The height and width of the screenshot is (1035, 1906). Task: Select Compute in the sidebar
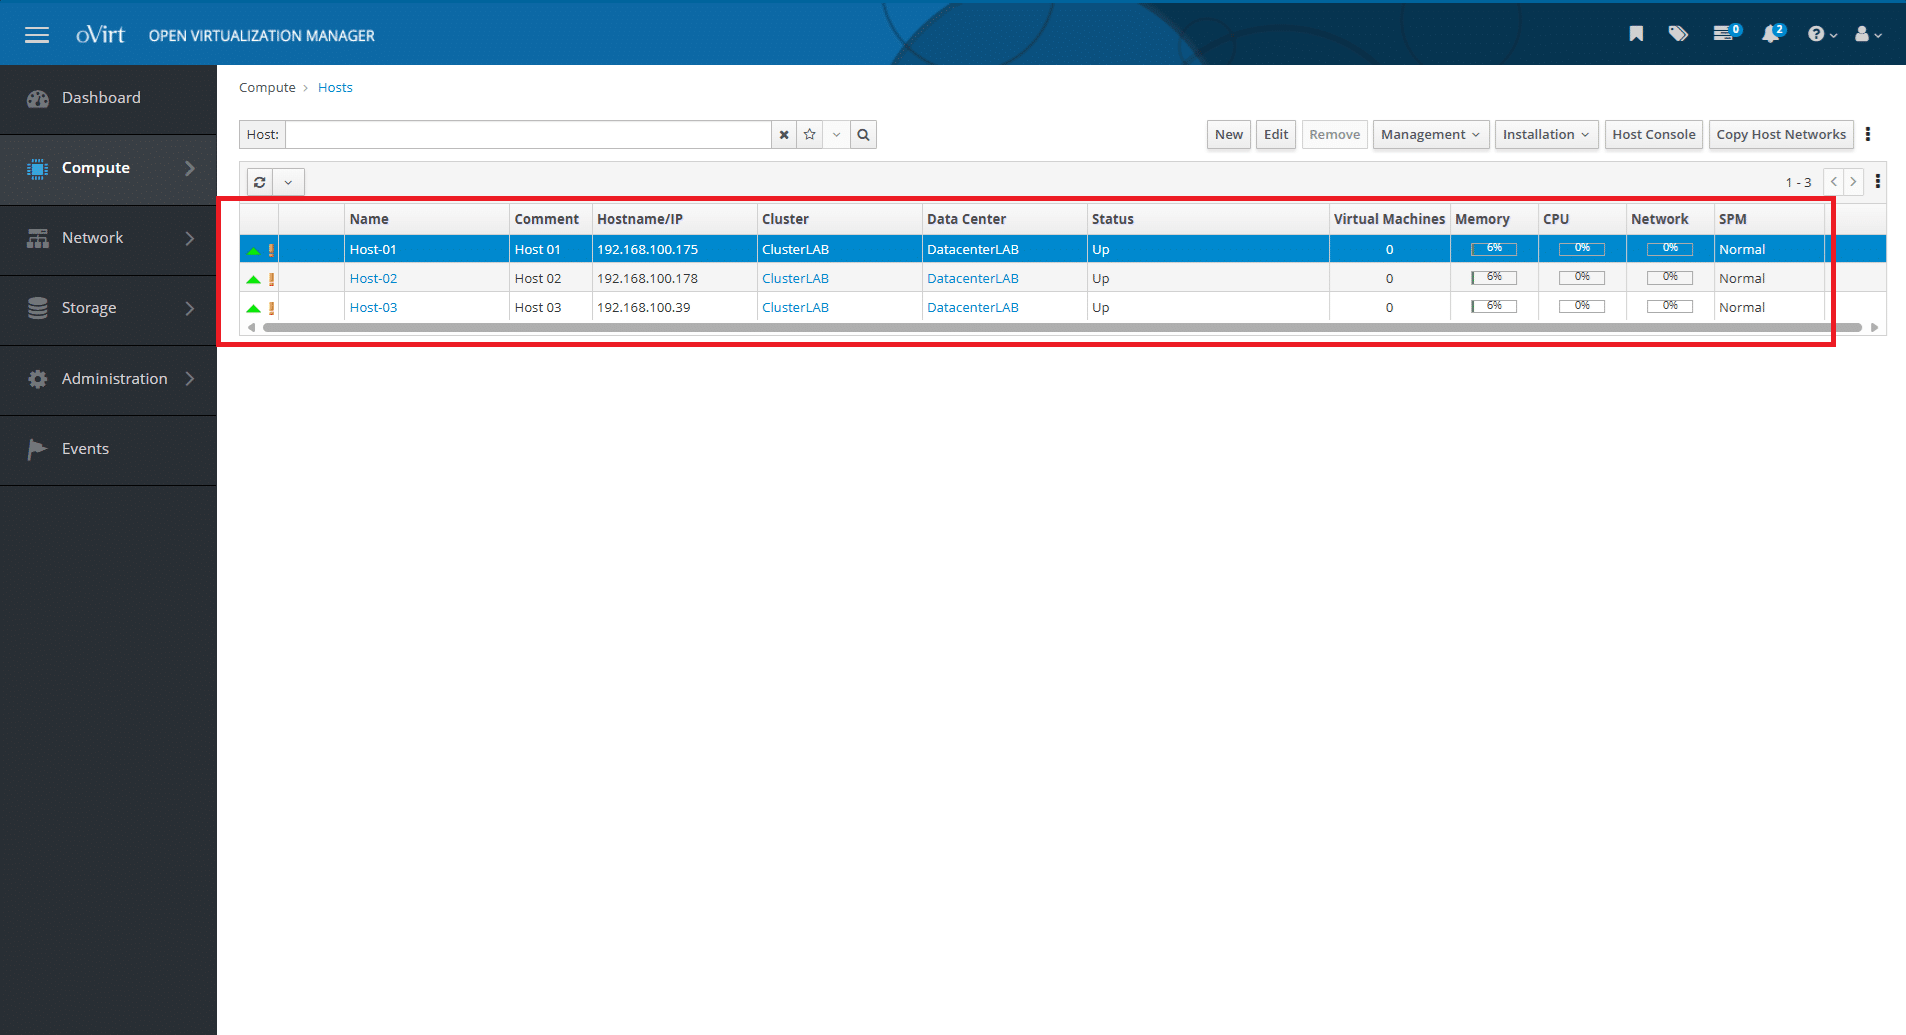108,168
